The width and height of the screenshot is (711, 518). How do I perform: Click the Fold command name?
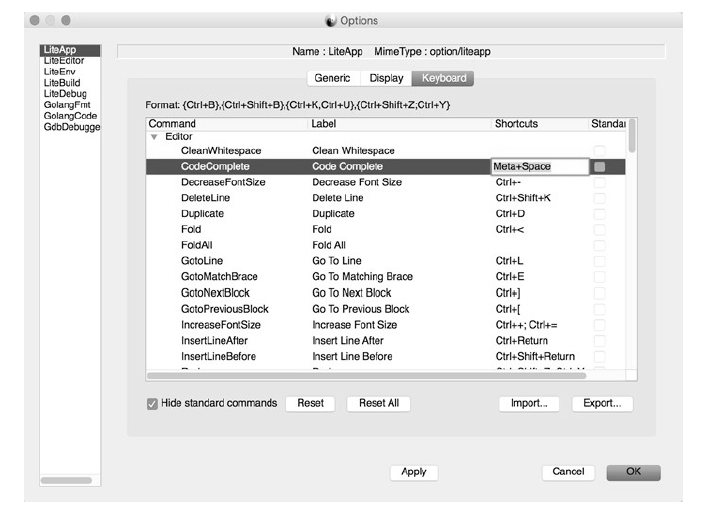[x=191, y=230]
